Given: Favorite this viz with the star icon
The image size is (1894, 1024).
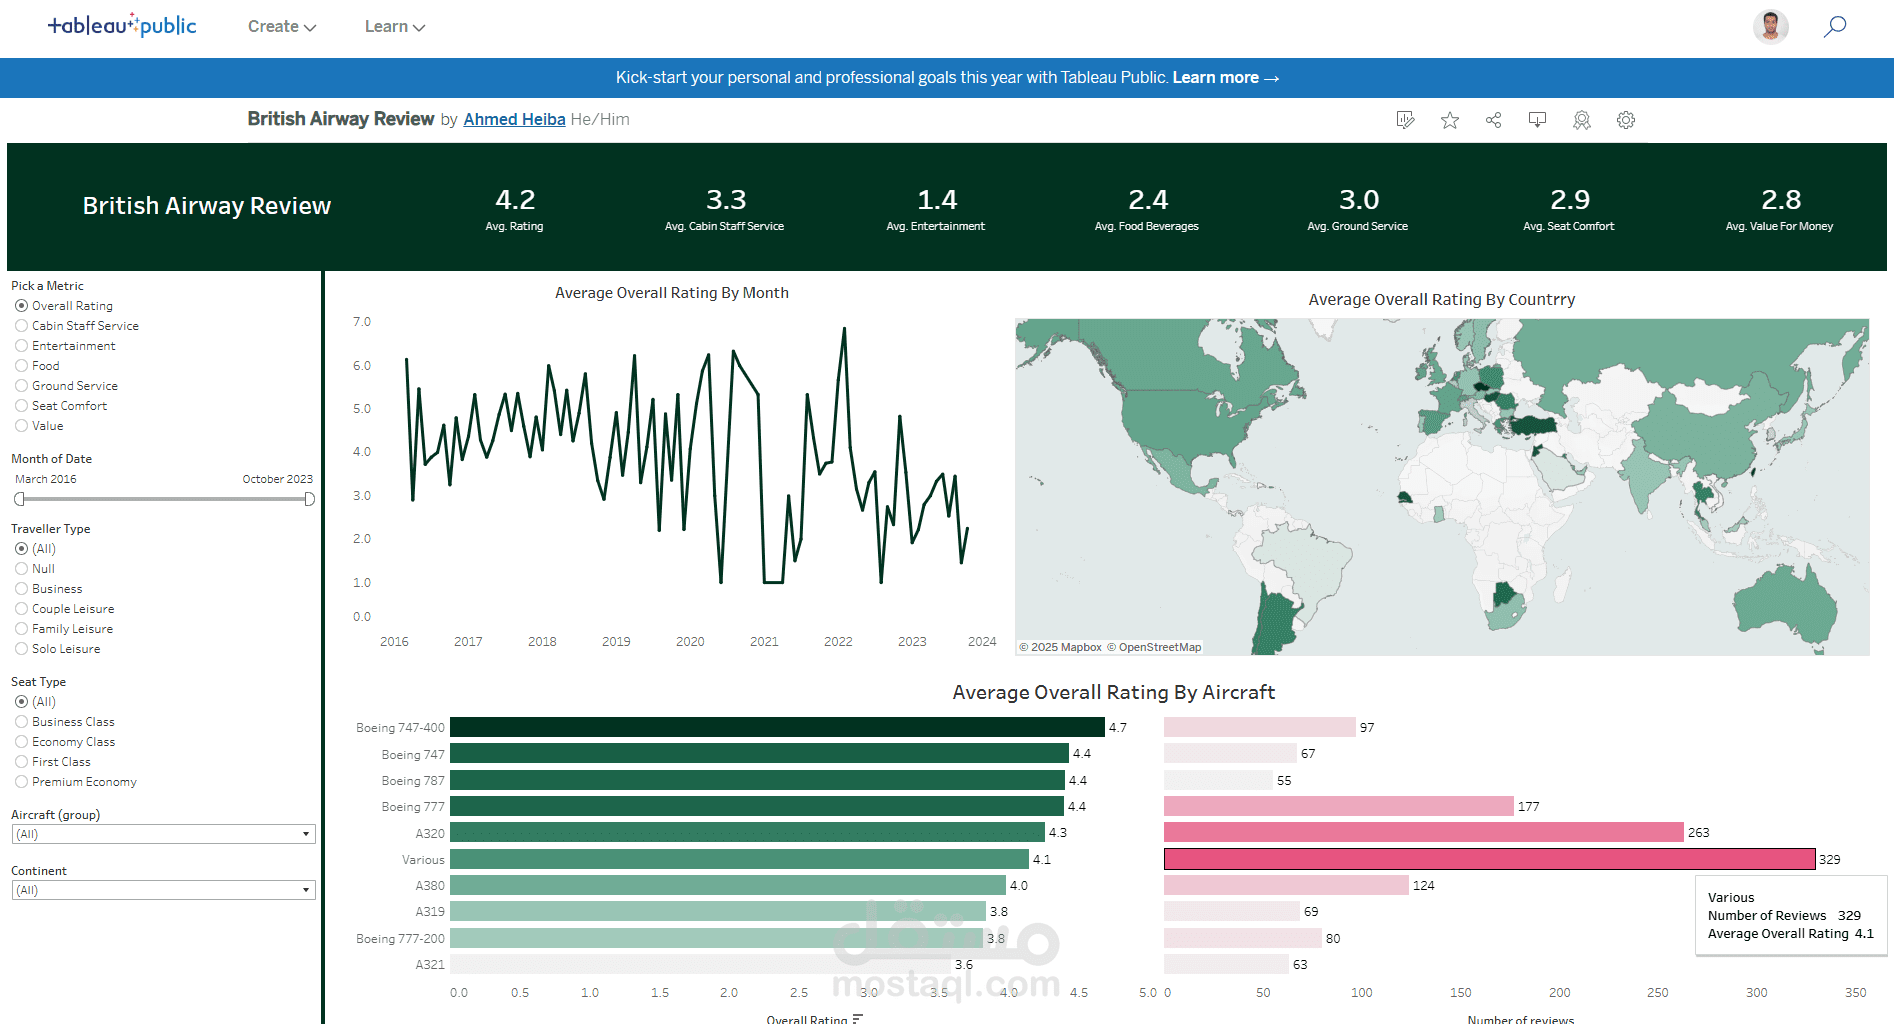Looking at the screenshot, I should pos(1450,120).
